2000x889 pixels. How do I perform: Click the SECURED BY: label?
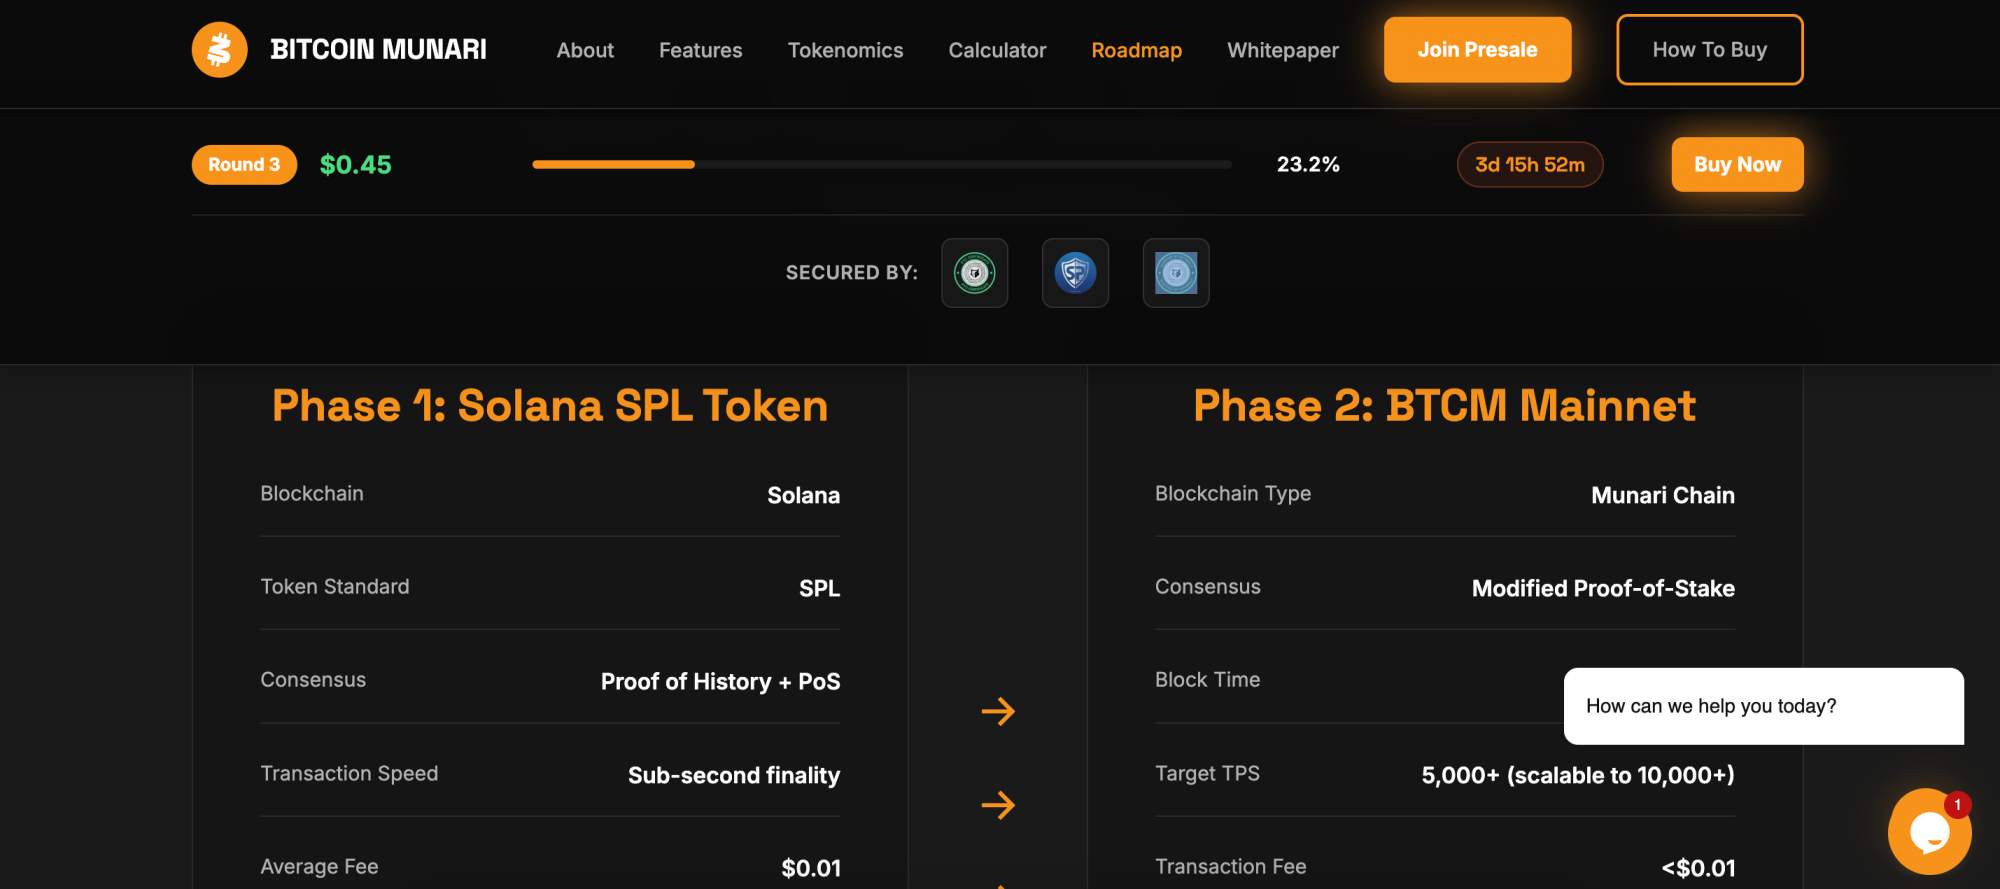coord(851,273)
